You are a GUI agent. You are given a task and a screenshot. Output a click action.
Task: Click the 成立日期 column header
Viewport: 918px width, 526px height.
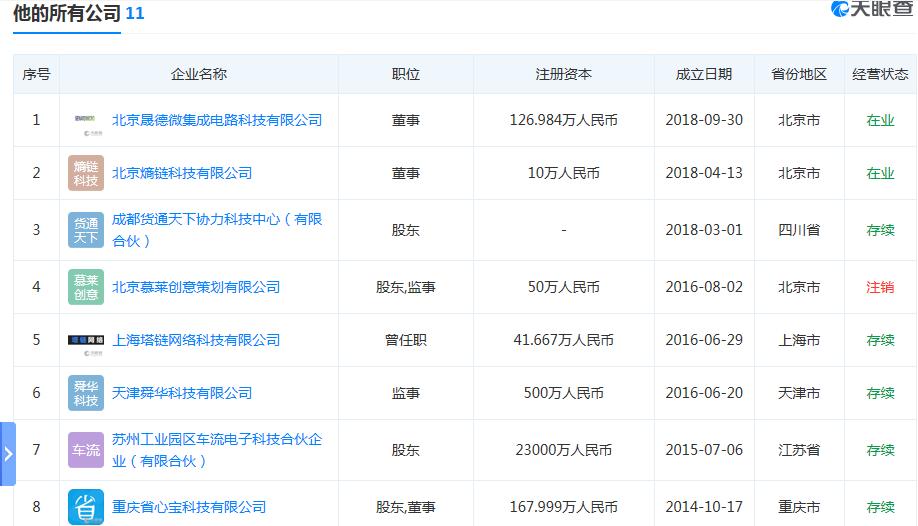click(704, 74)
